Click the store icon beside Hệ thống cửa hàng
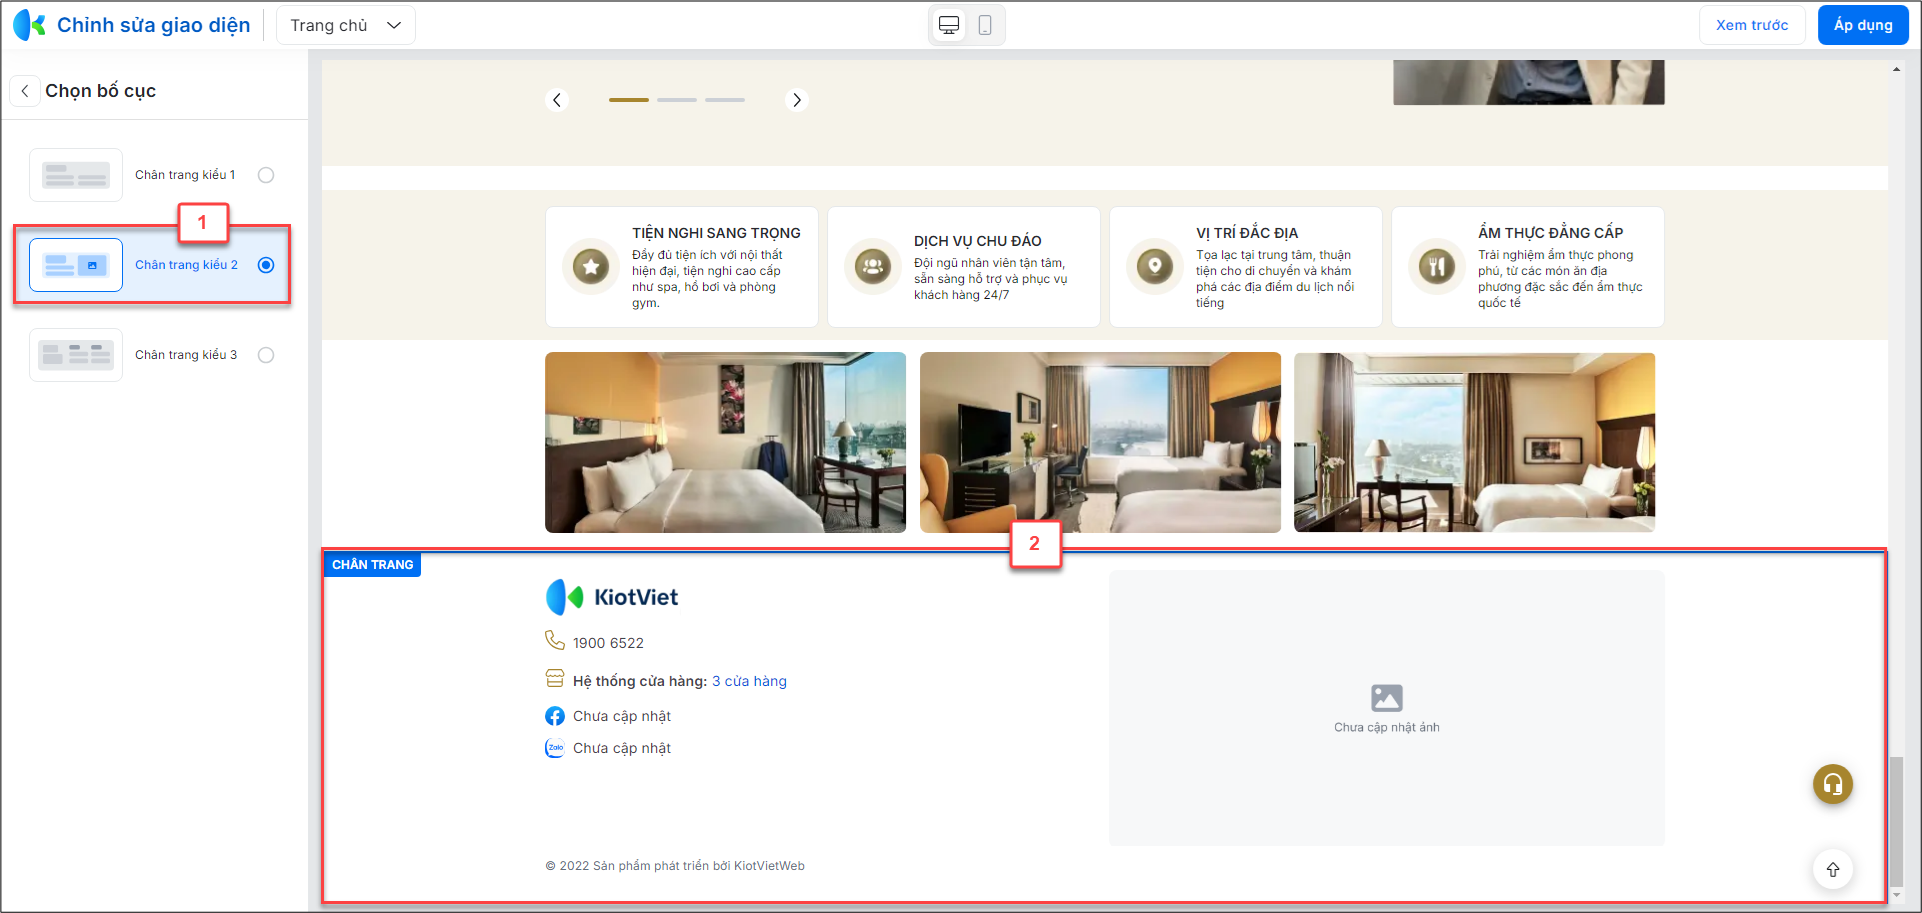 point(555,679)
